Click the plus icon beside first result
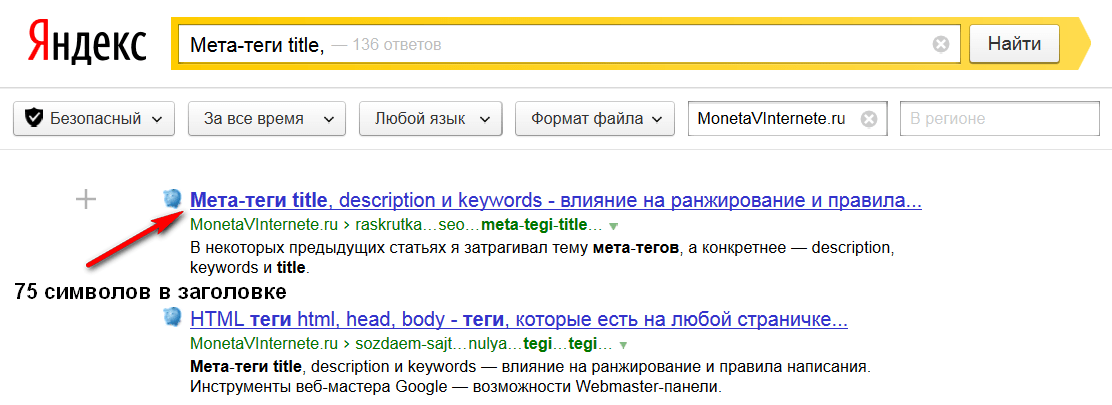Viewport: 1112px width, 405px height. [87, 200]
